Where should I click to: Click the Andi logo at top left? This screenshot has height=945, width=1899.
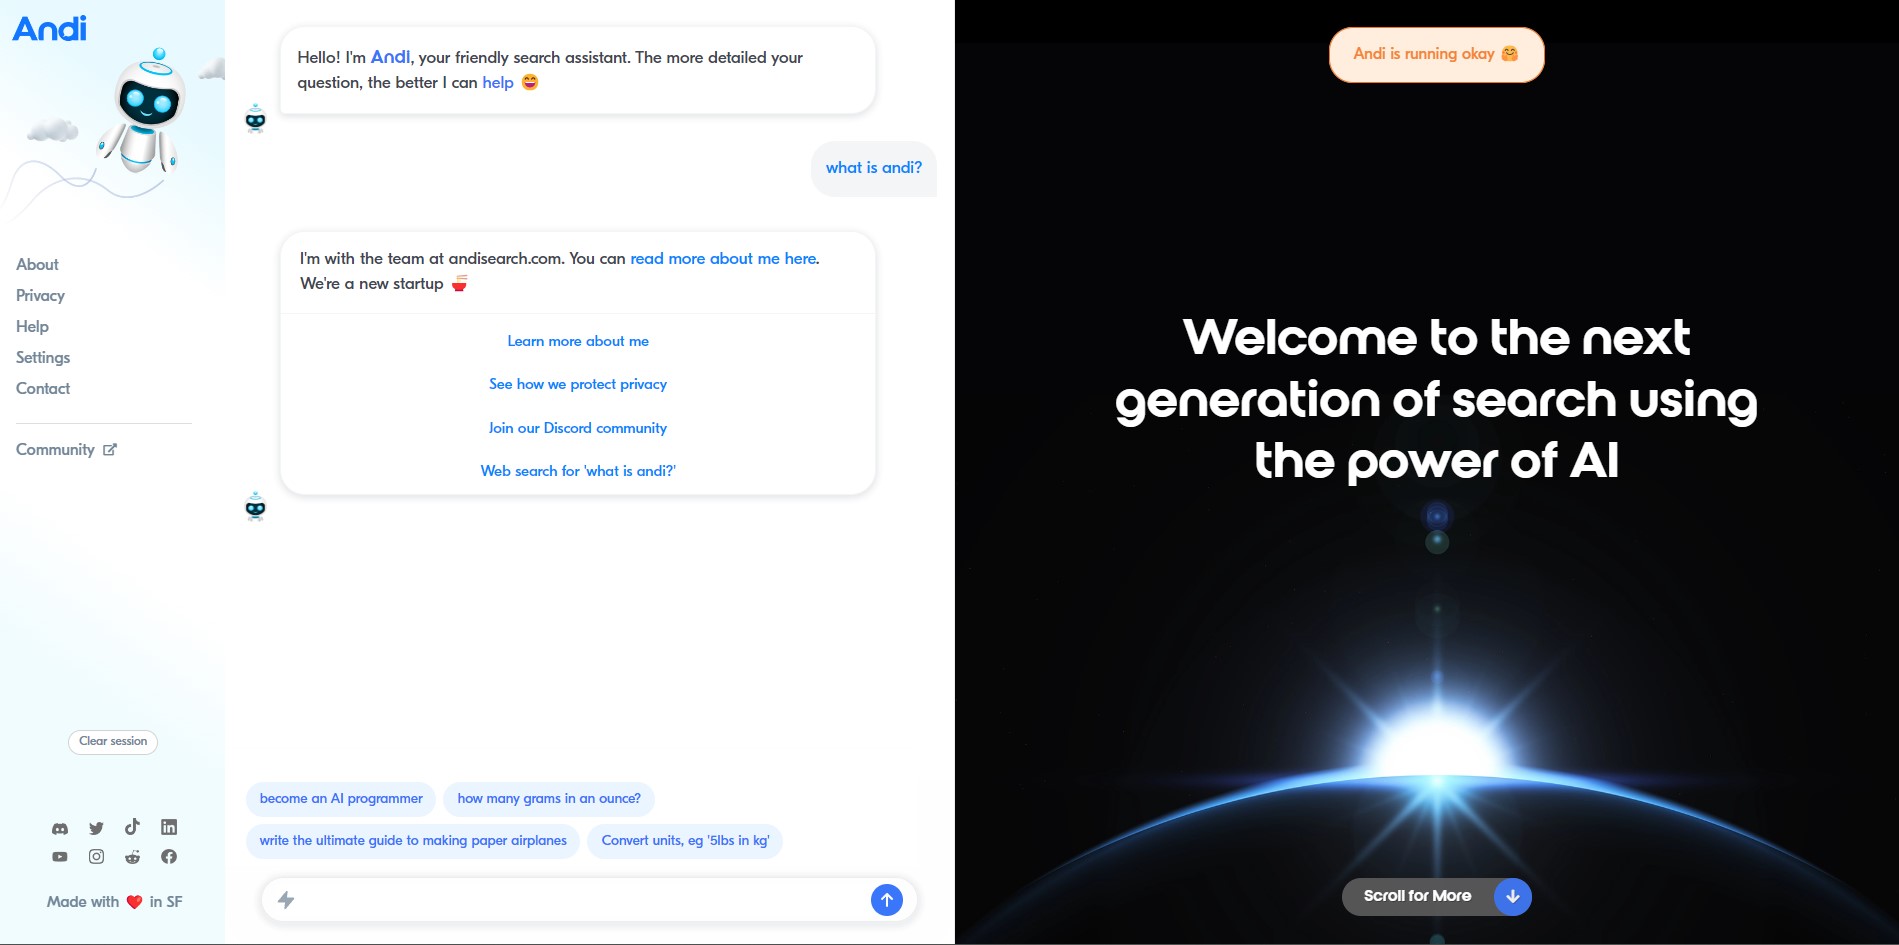click(x=50, y=28)
